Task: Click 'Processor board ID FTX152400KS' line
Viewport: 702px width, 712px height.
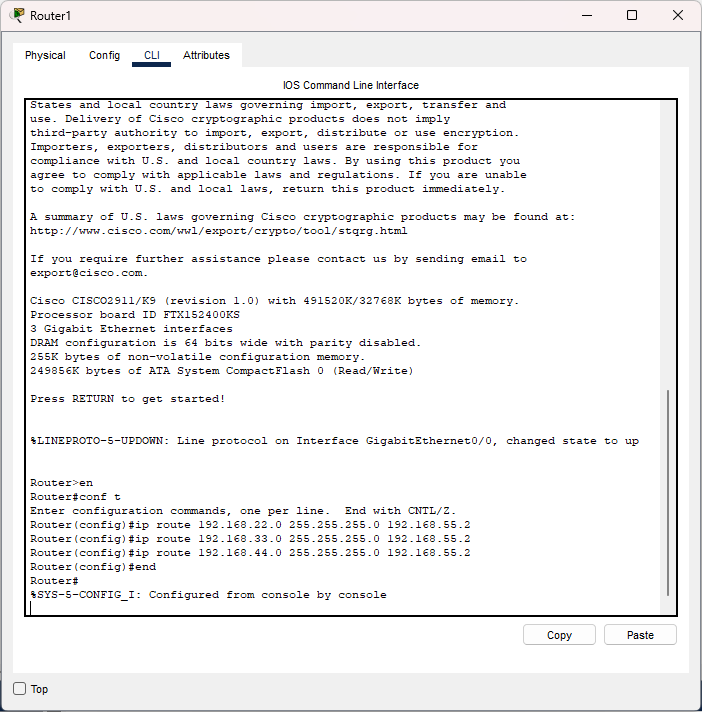Action: [x=135, y=315]
